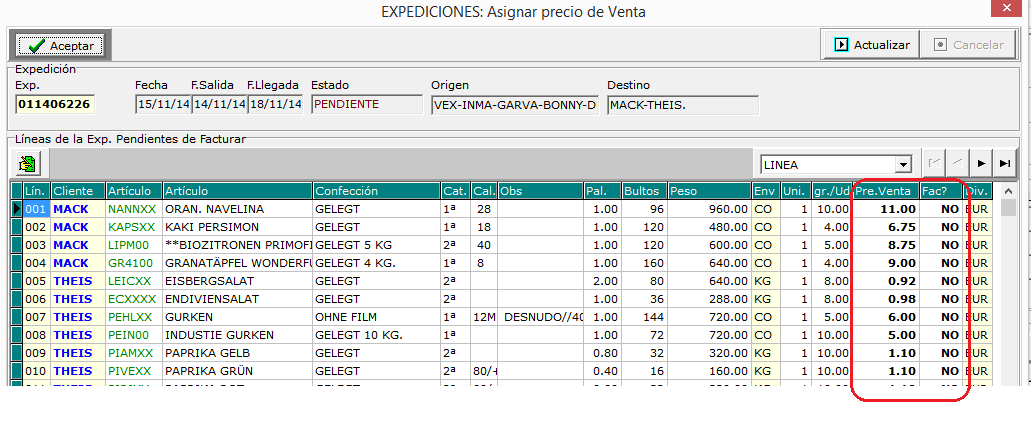
Task: Select the Exp. number field 011406226
Action: pos(54,104)
